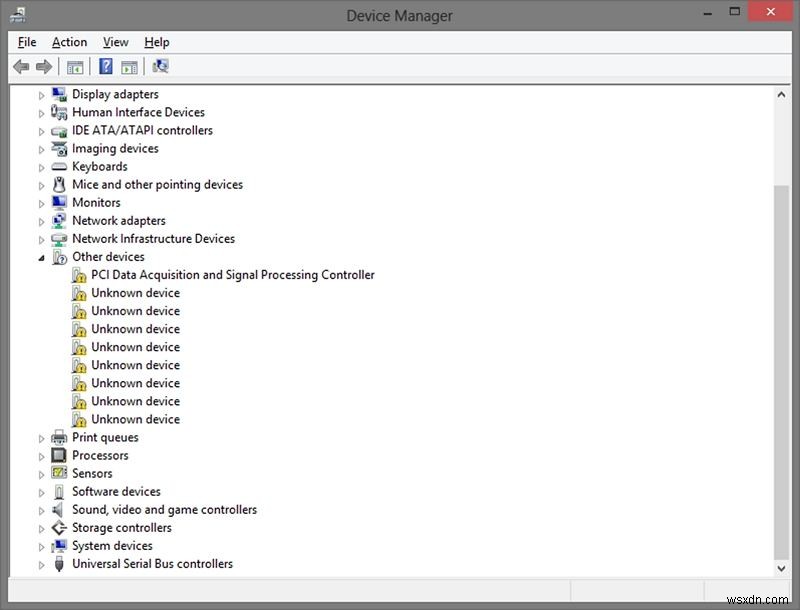Open the File menu

[26, 42]
